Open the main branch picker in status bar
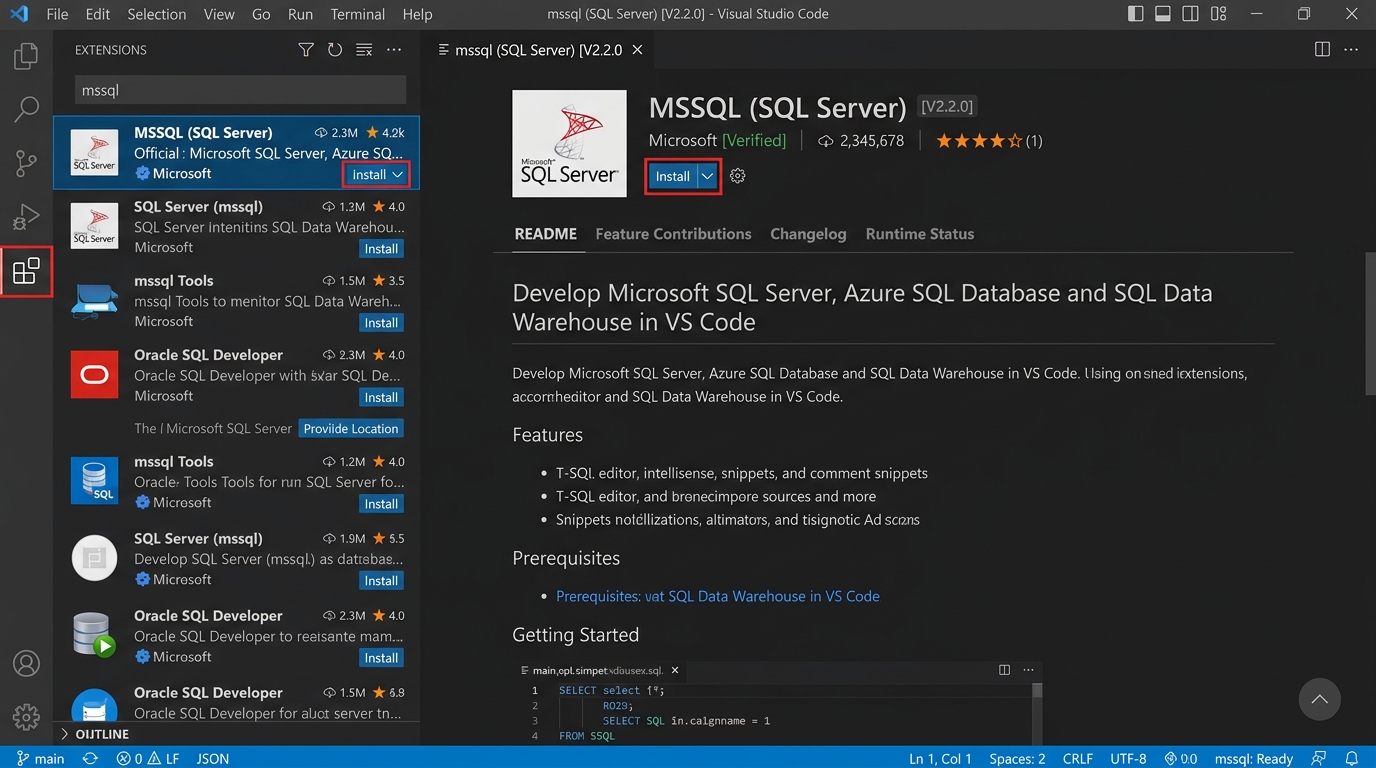This screenshot has width=1376, height=768. tap(41, 758)
